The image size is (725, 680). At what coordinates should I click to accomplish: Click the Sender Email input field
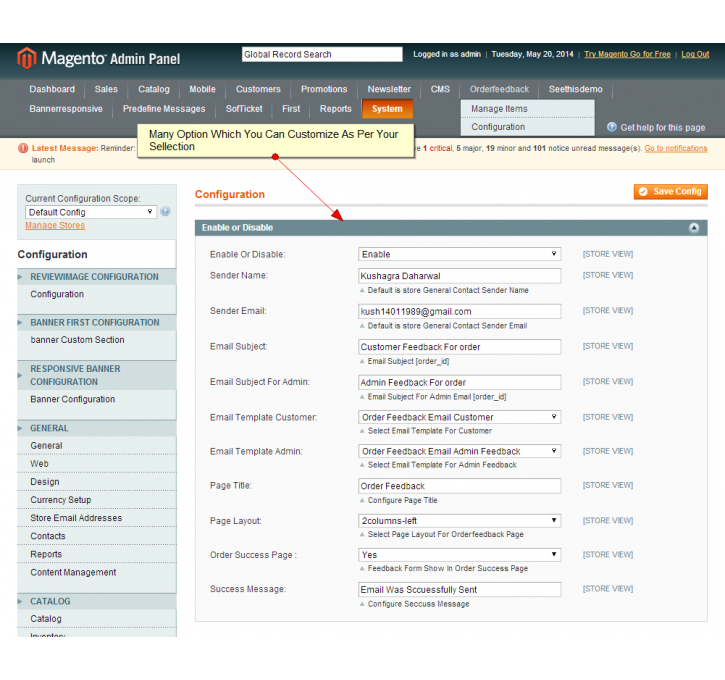pos(460,312)
